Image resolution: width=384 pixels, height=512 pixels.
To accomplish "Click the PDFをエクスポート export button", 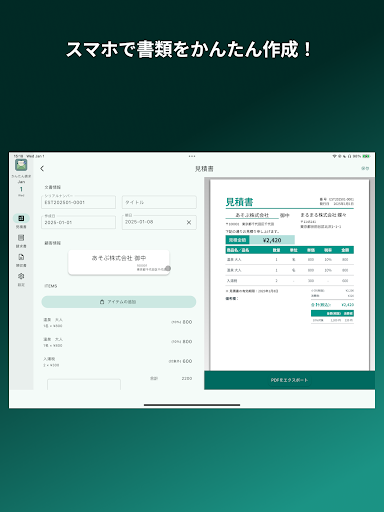I will coord(289,380).
